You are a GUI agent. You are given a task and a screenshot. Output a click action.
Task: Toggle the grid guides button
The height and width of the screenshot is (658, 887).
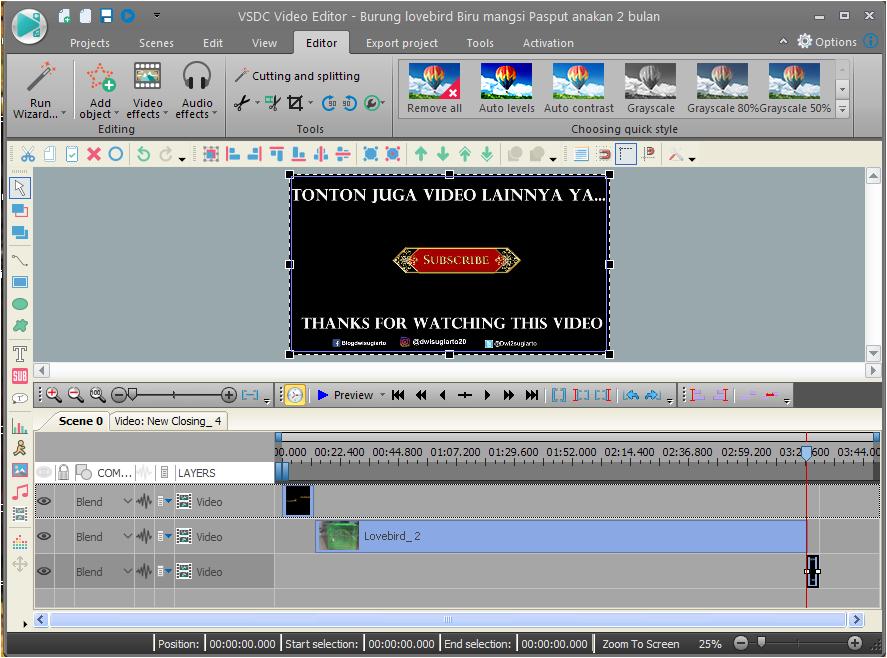pos(626,154)
